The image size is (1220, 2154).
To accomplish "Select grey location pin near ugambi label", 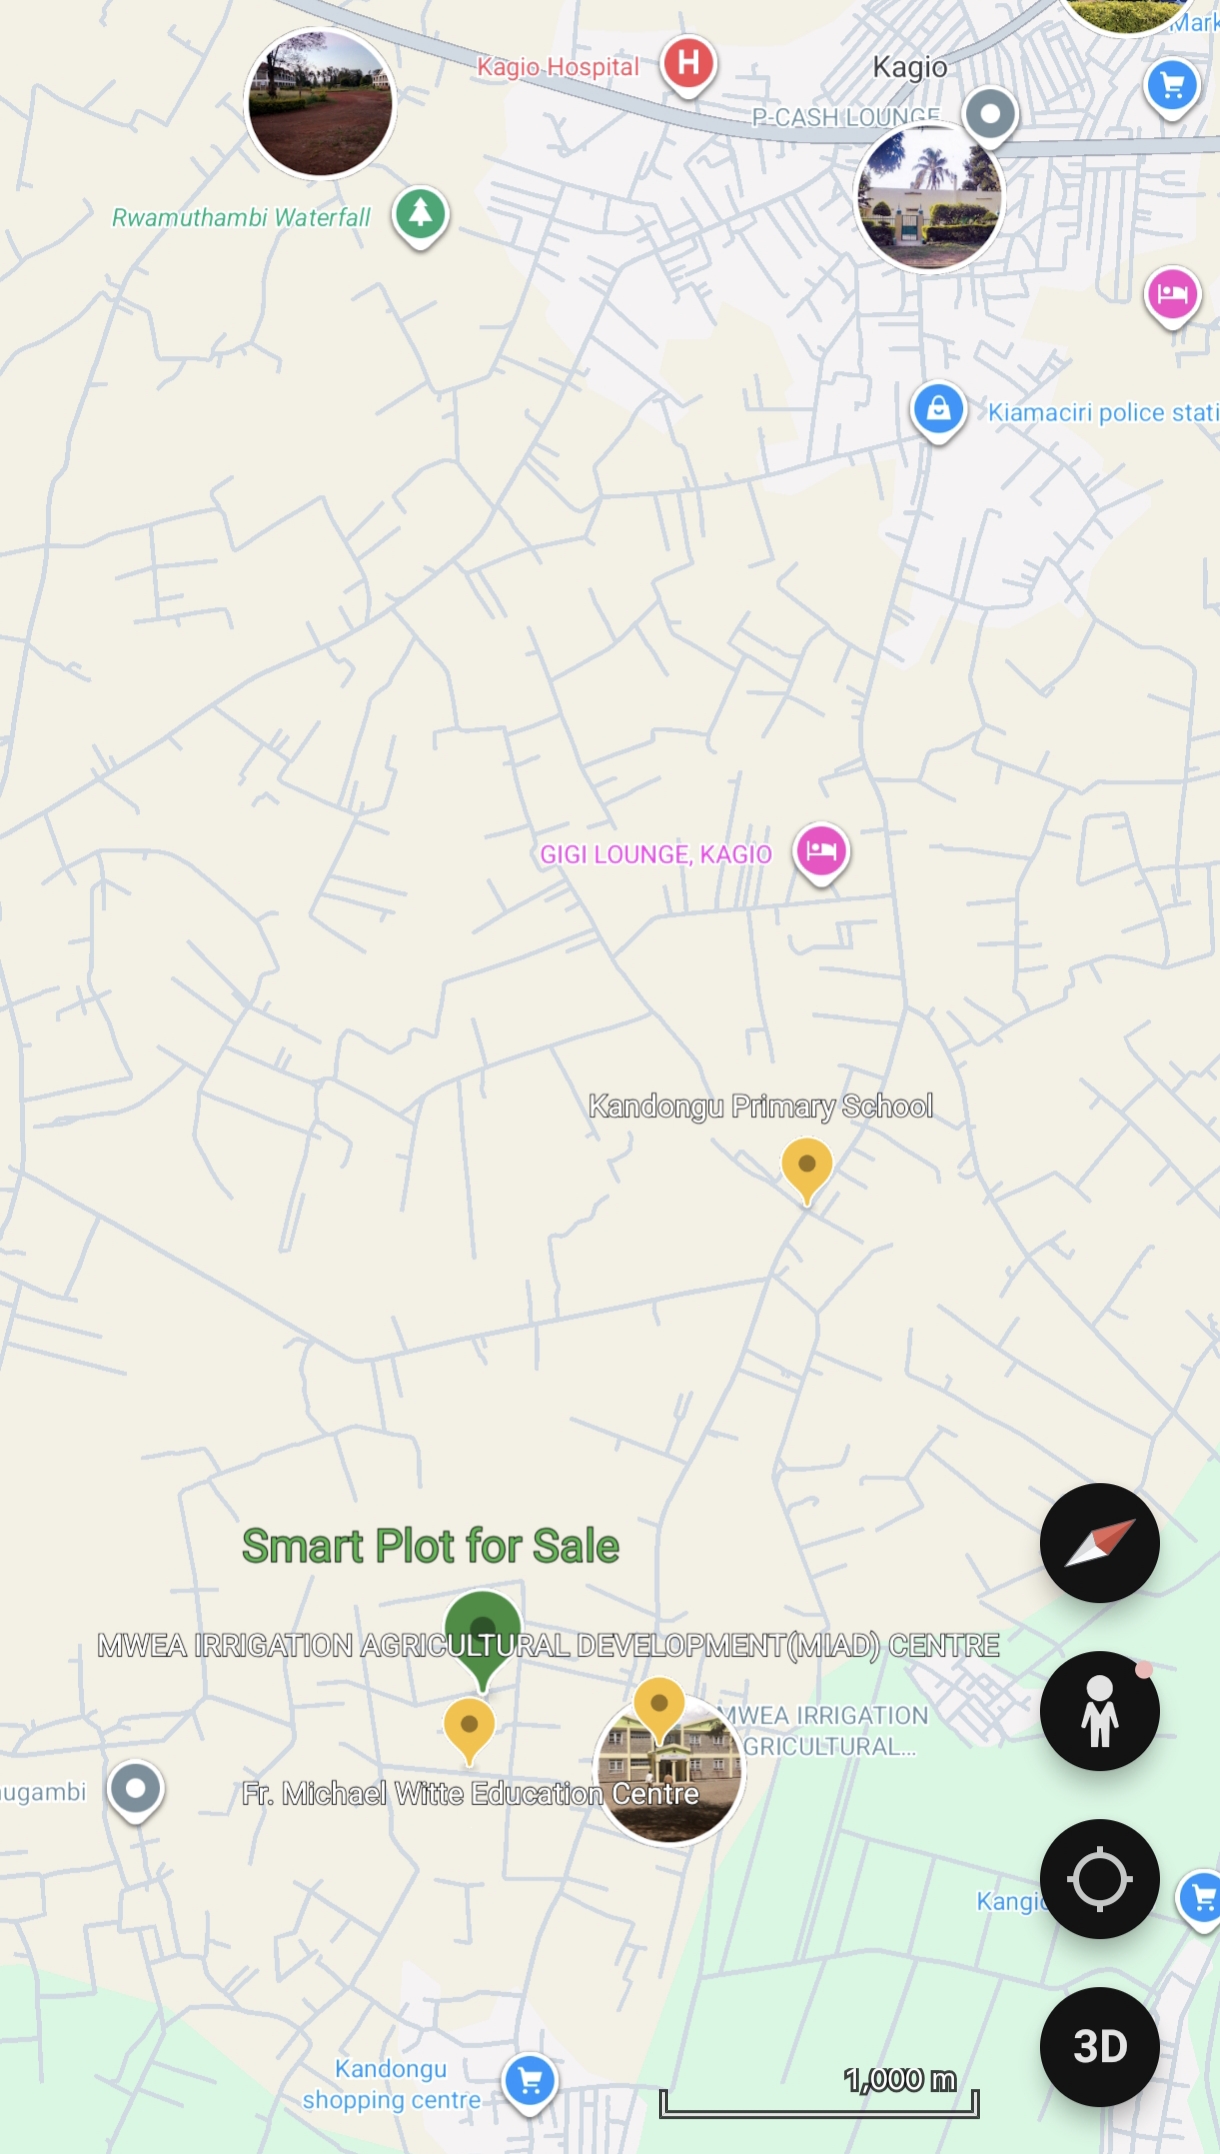I will click(x=136, y=1791).
